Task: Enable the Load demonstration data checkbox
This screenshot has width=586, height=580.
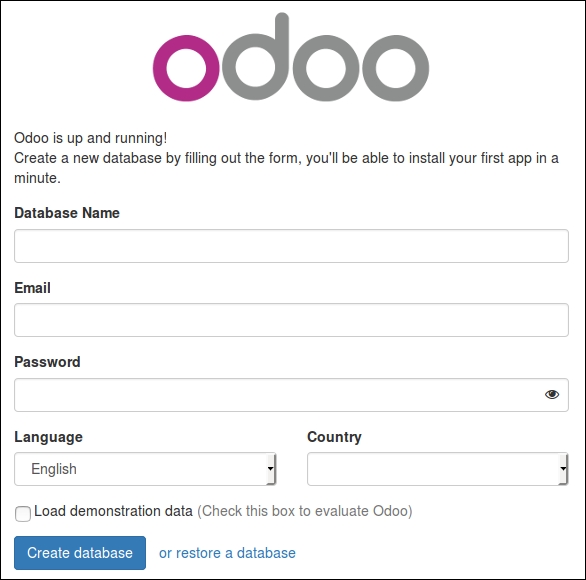Action: click(23, 513)
